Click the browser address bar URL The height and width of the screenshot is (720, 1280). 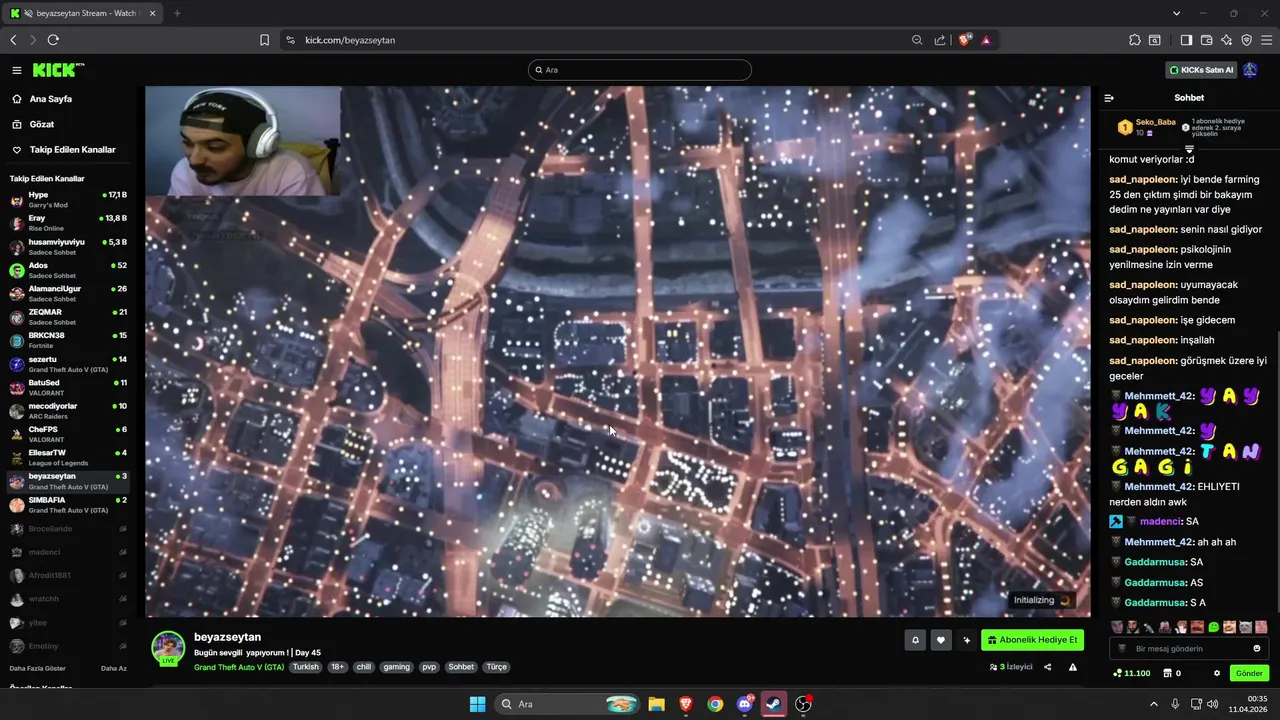click(350, 40)
